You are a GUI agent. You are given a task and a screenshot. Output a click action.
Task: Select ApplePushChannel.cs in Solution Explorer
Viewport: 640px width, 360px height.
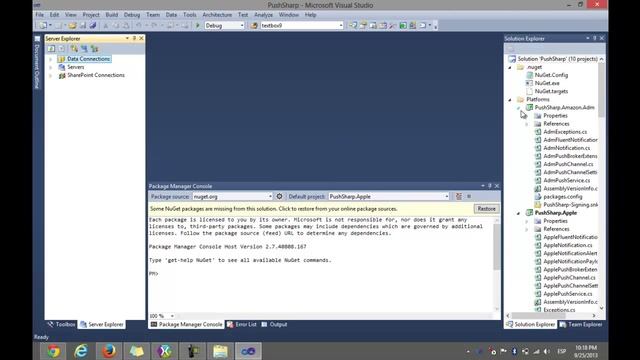click(569, 278)
